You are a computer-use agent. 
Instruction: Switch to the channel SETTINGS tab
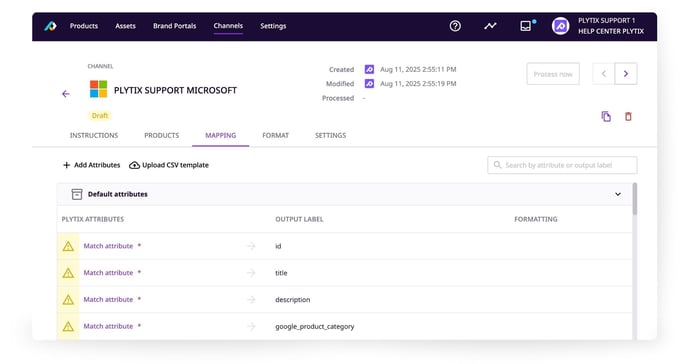[330, 135]
